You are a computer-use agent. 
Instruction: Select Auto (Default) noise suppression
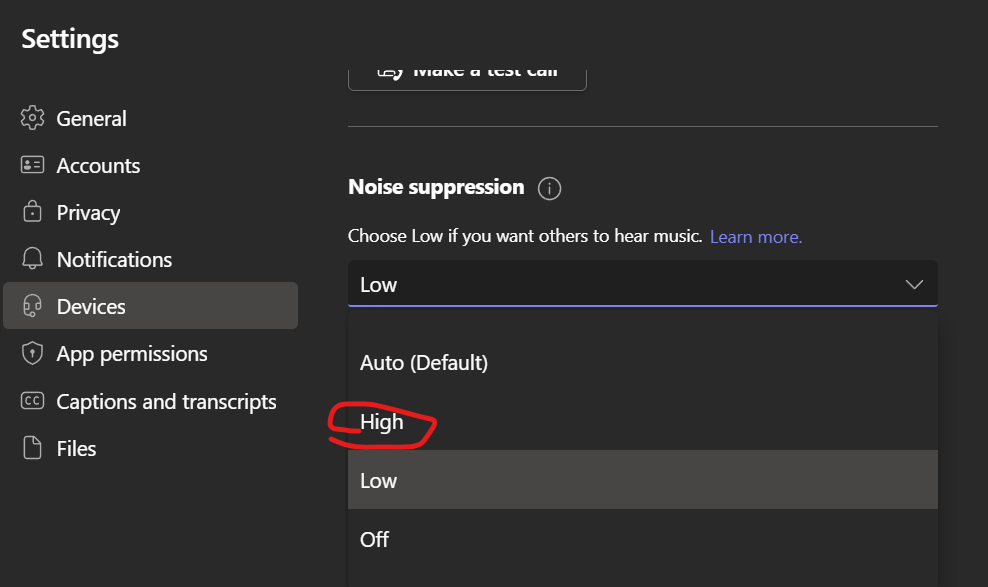coord(424,362)
